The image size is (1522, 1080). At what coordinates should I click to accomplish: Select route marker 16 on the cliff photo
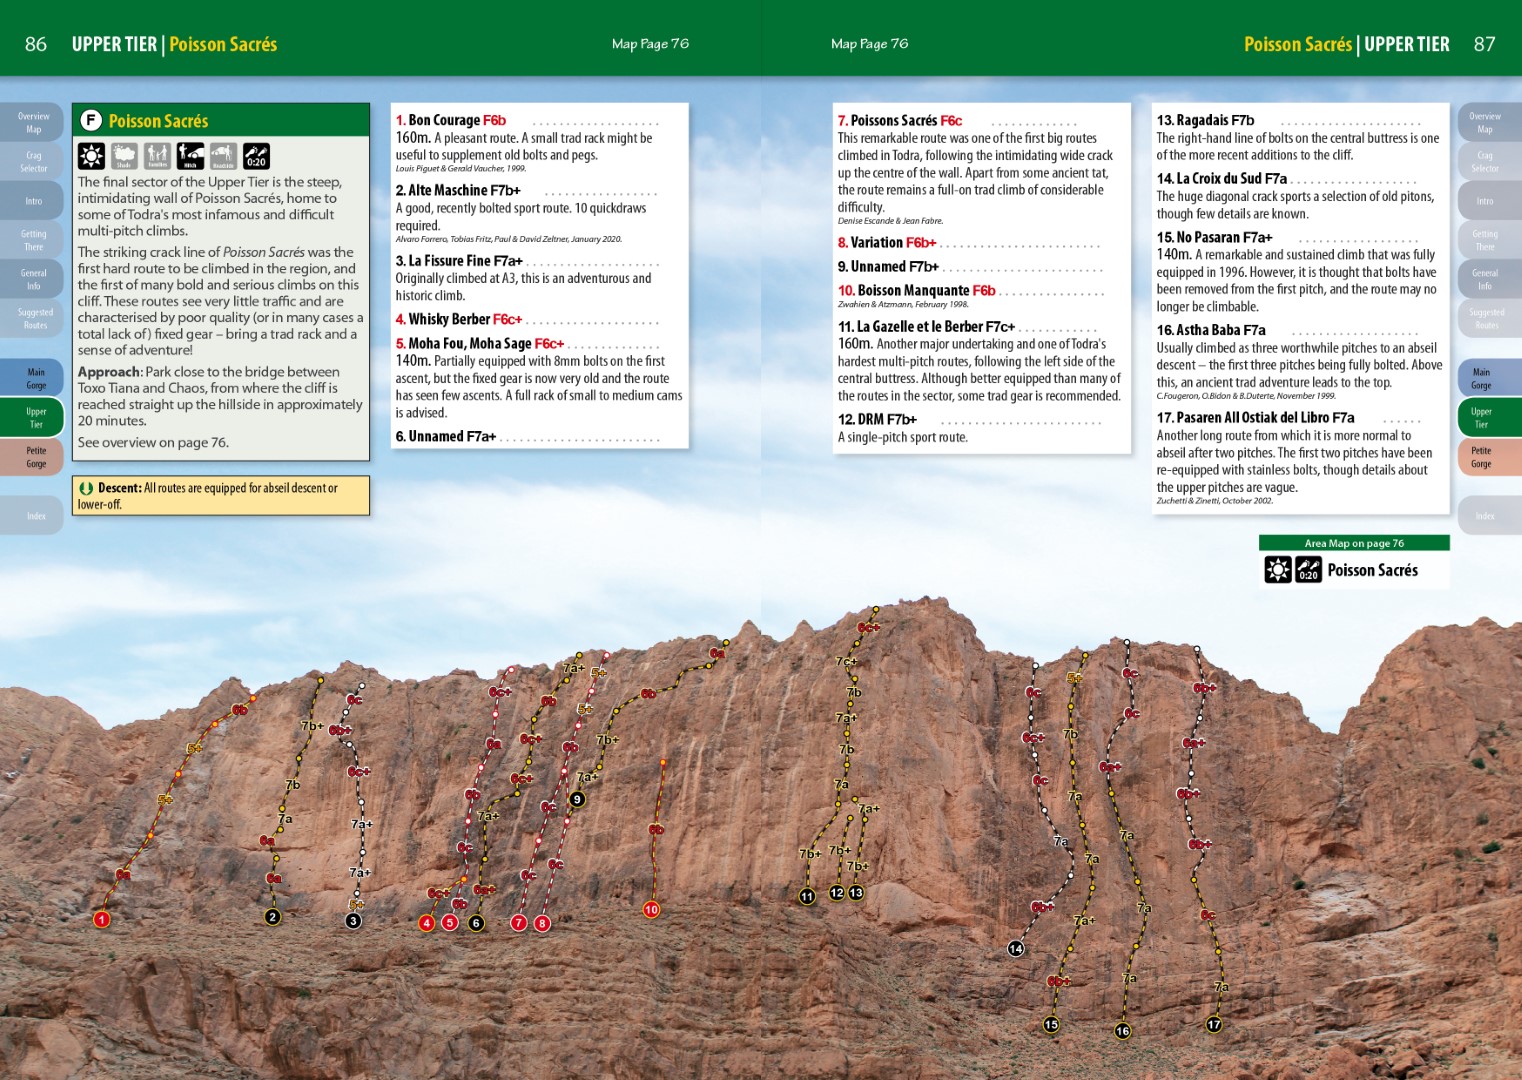(1122, 1030)
